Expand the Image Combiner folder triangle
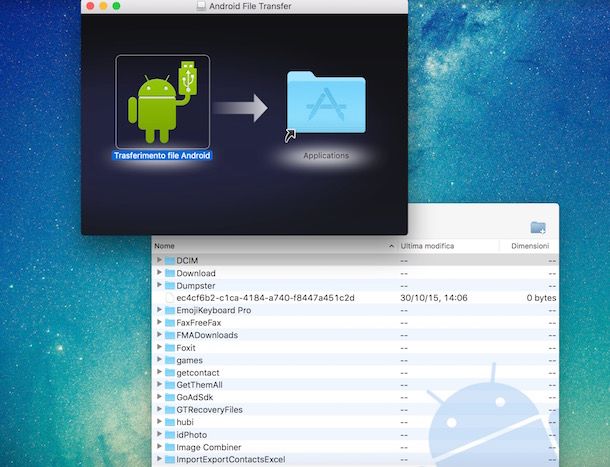This screenshot has width=610, height=467. click(x=159, y=447)
